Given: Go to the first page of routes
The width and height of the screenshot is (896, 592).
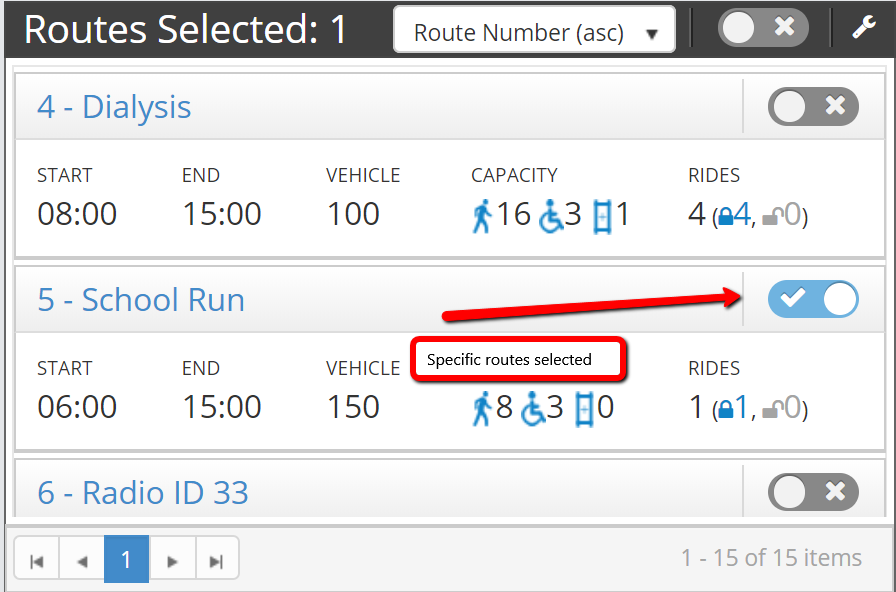Looking at the screenshot, I should [x=37, y=561].
